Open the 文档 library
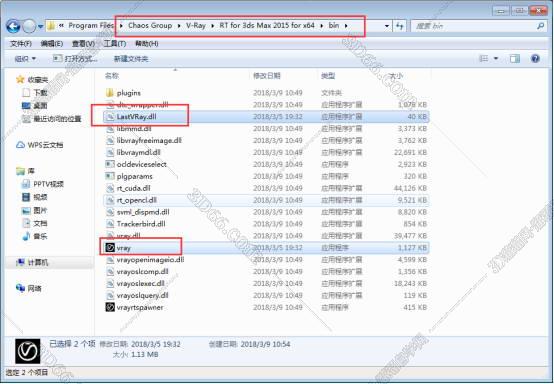The width and height of the screenshot is (554, 384). [x=40, y=223]
